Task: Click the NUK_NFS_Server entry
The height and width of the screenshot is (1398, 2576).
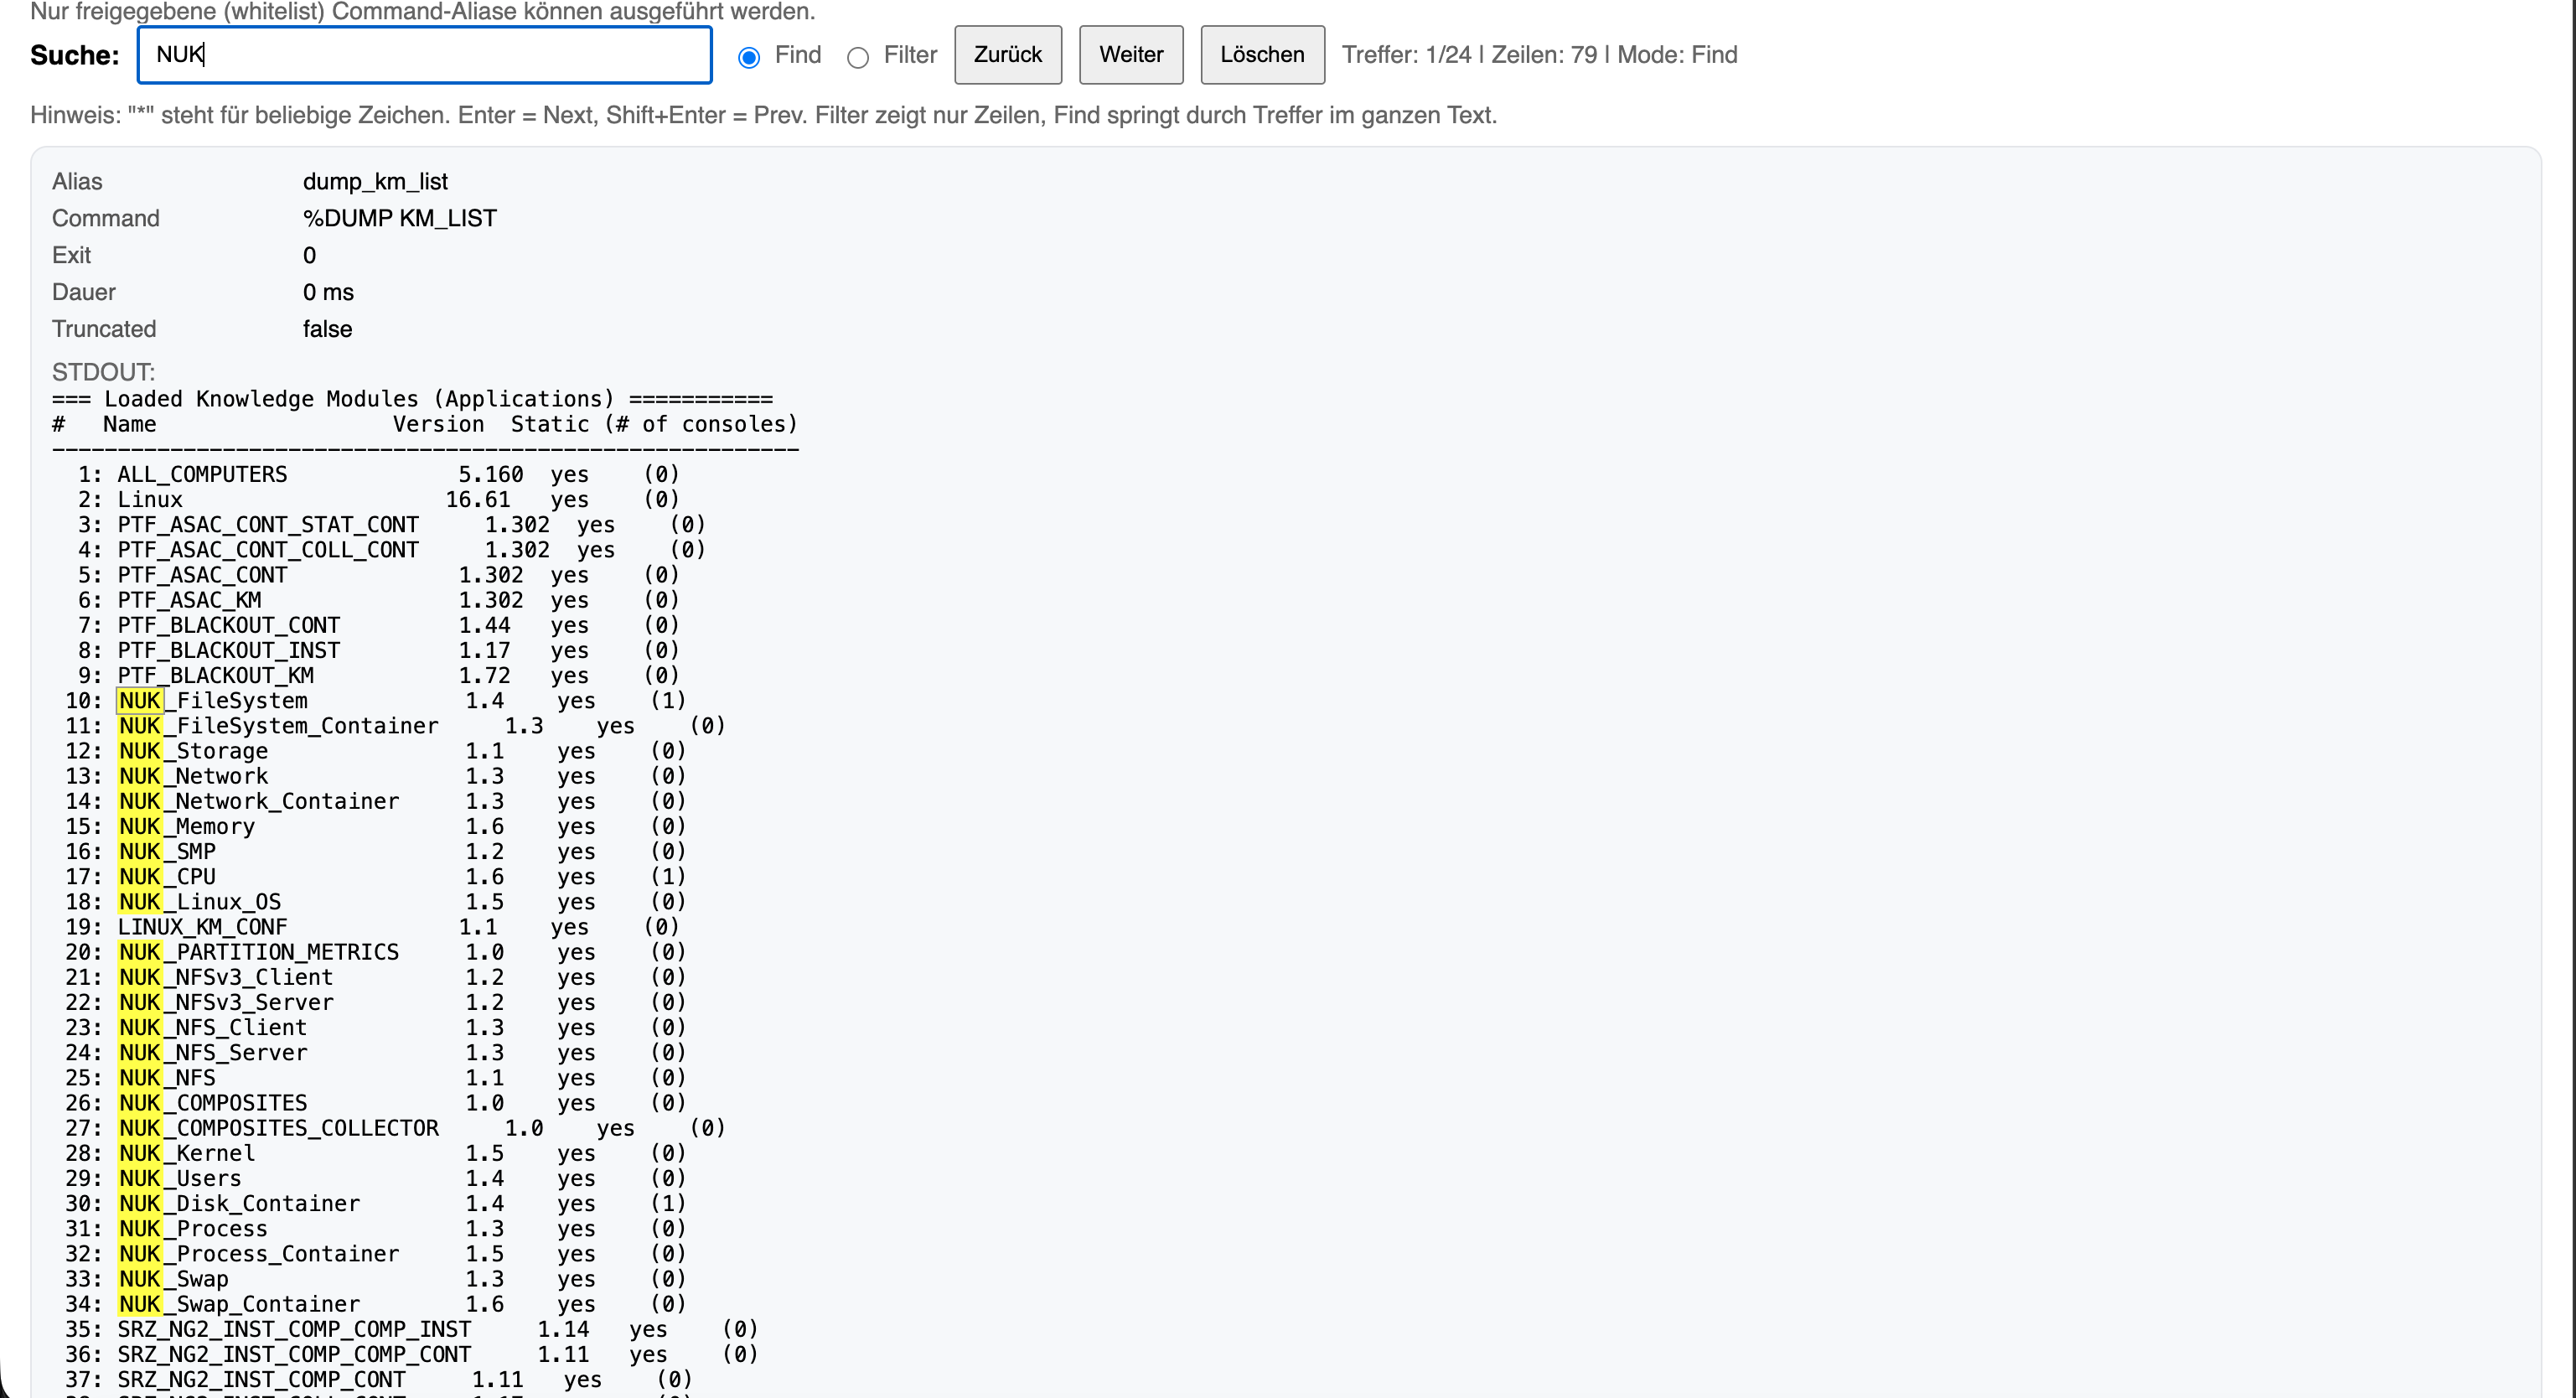Action: tap(213, 1052)
